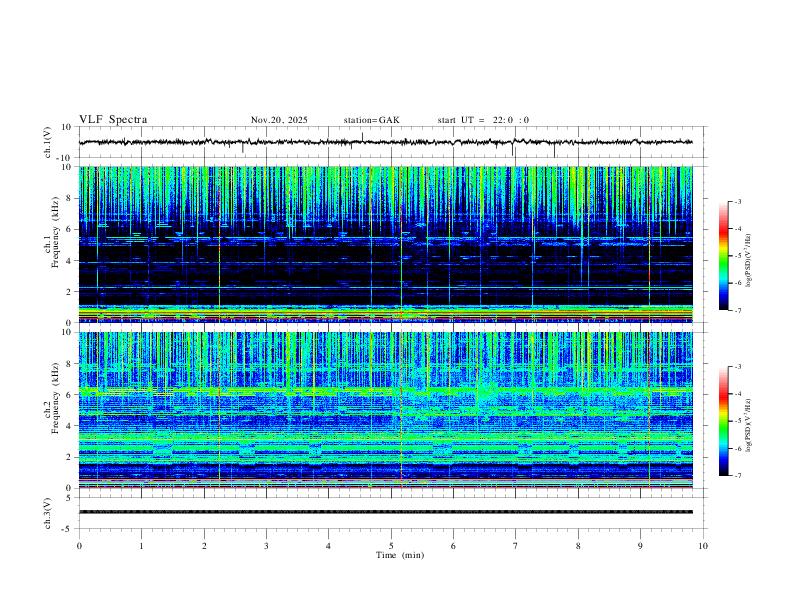Click the date "Nov.20, 2025"

tap(279, 120)
